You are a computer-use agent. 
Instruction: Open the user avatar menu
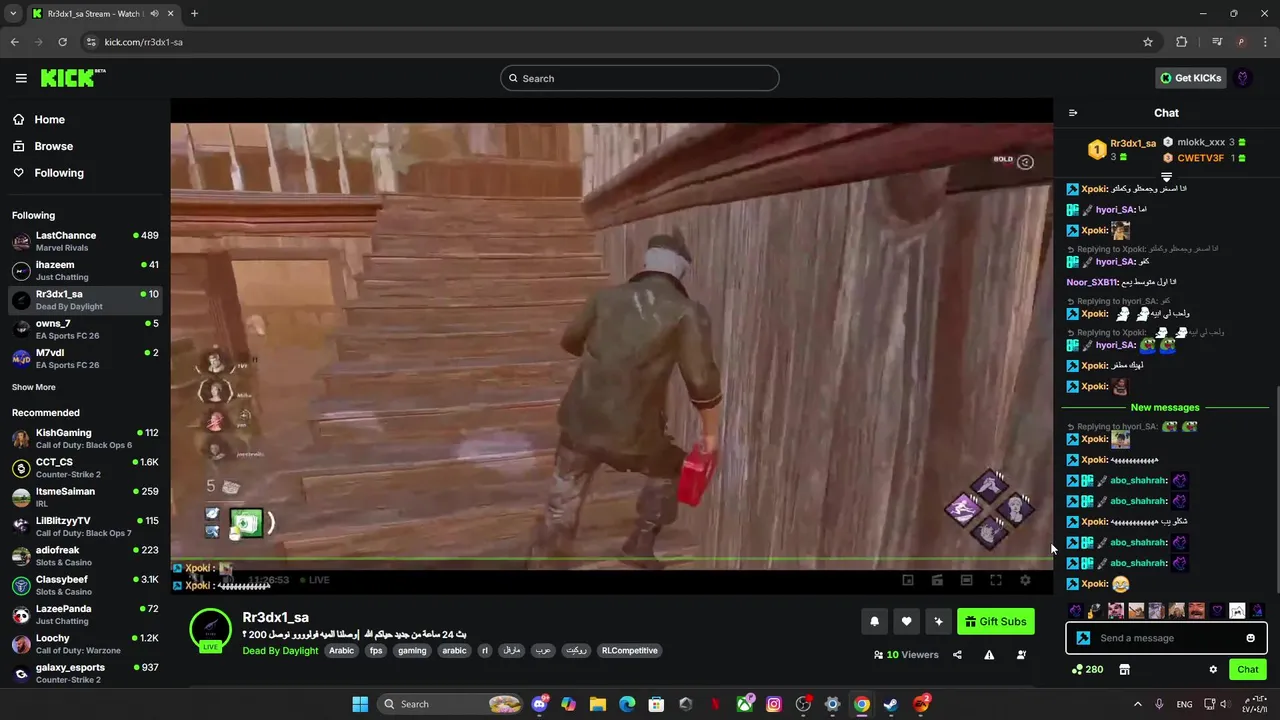click(1243, 78)
